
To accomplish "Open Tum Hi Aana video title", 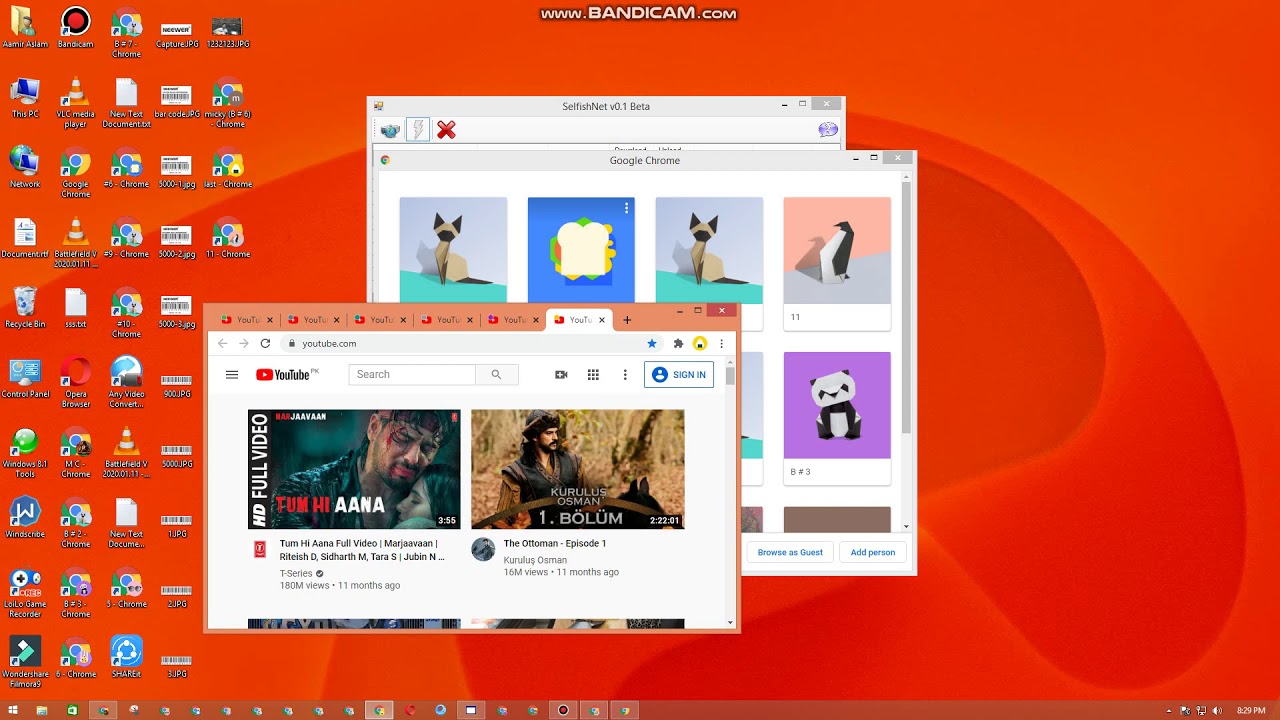I will pos(362,550).
